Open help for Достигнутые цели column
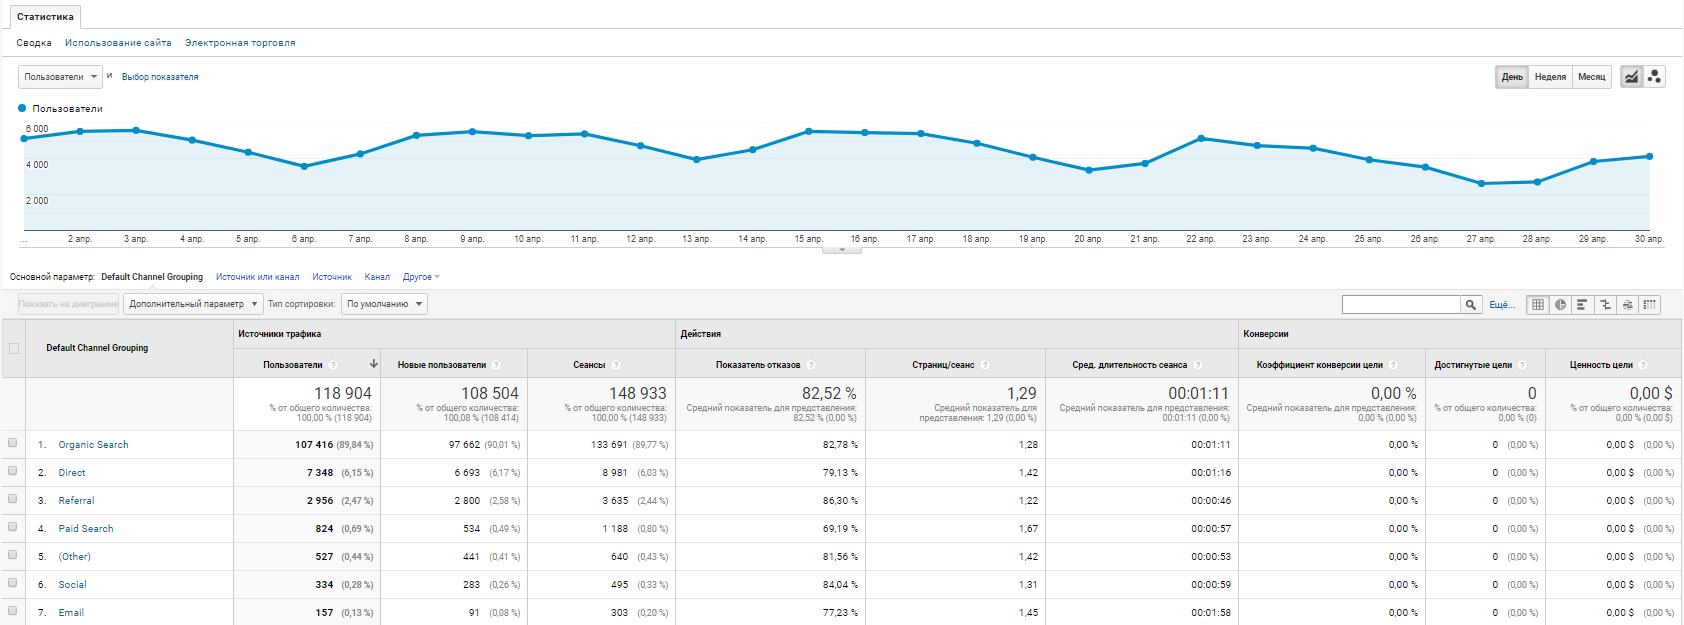Screen dimensions: 1684x625 point(1522,365)
